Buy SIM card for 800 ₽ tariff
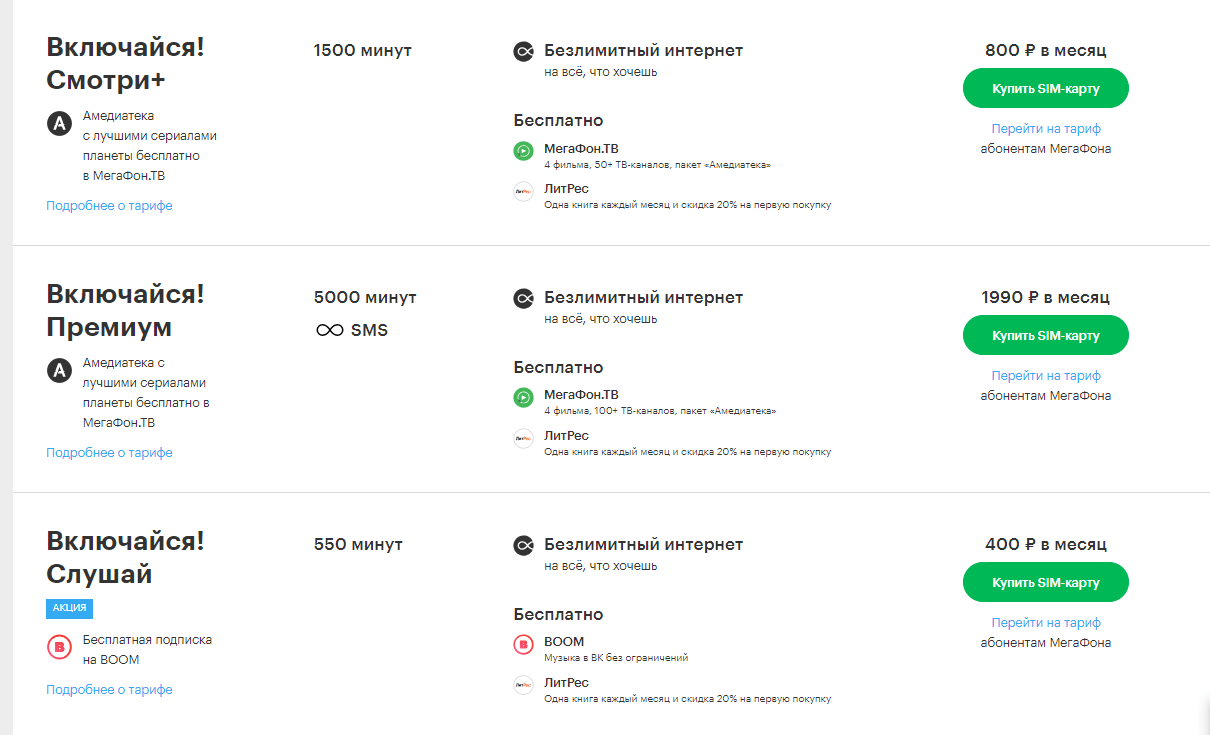The image size is (1210, 735). pyautogui.click(x=1045, y=88)
